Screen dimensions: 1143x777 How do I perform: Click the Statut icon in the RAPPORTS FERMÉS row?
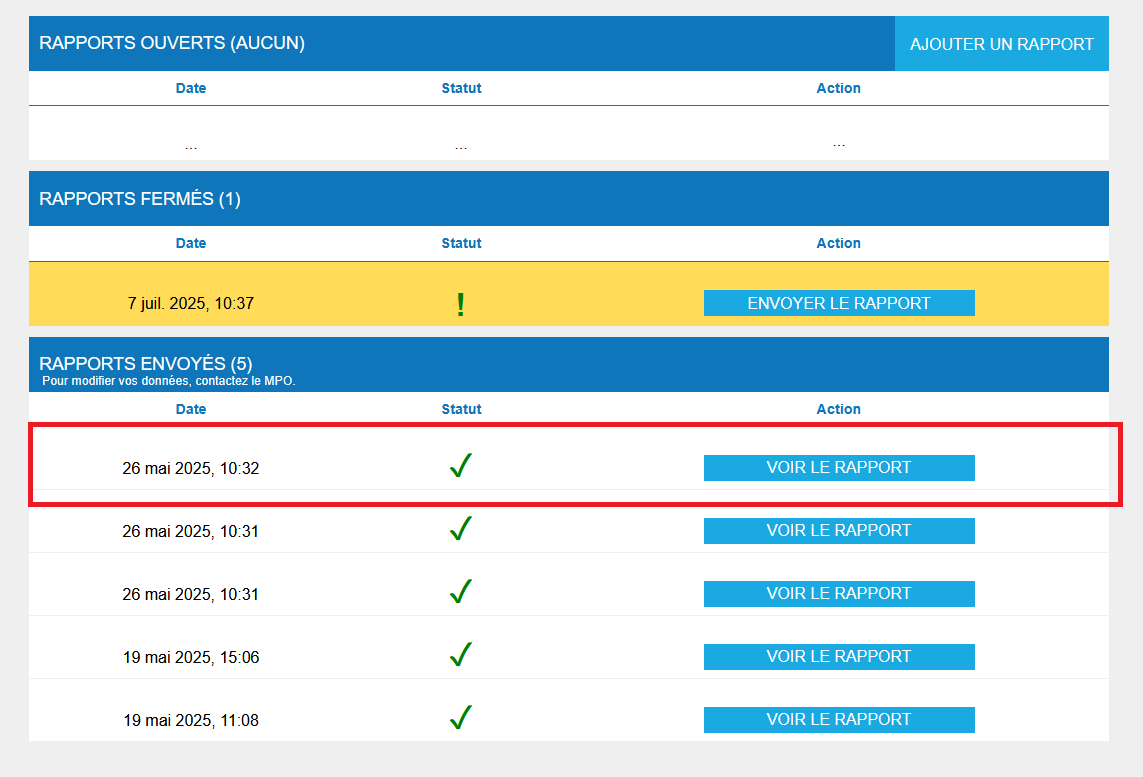tap(460, 302)
